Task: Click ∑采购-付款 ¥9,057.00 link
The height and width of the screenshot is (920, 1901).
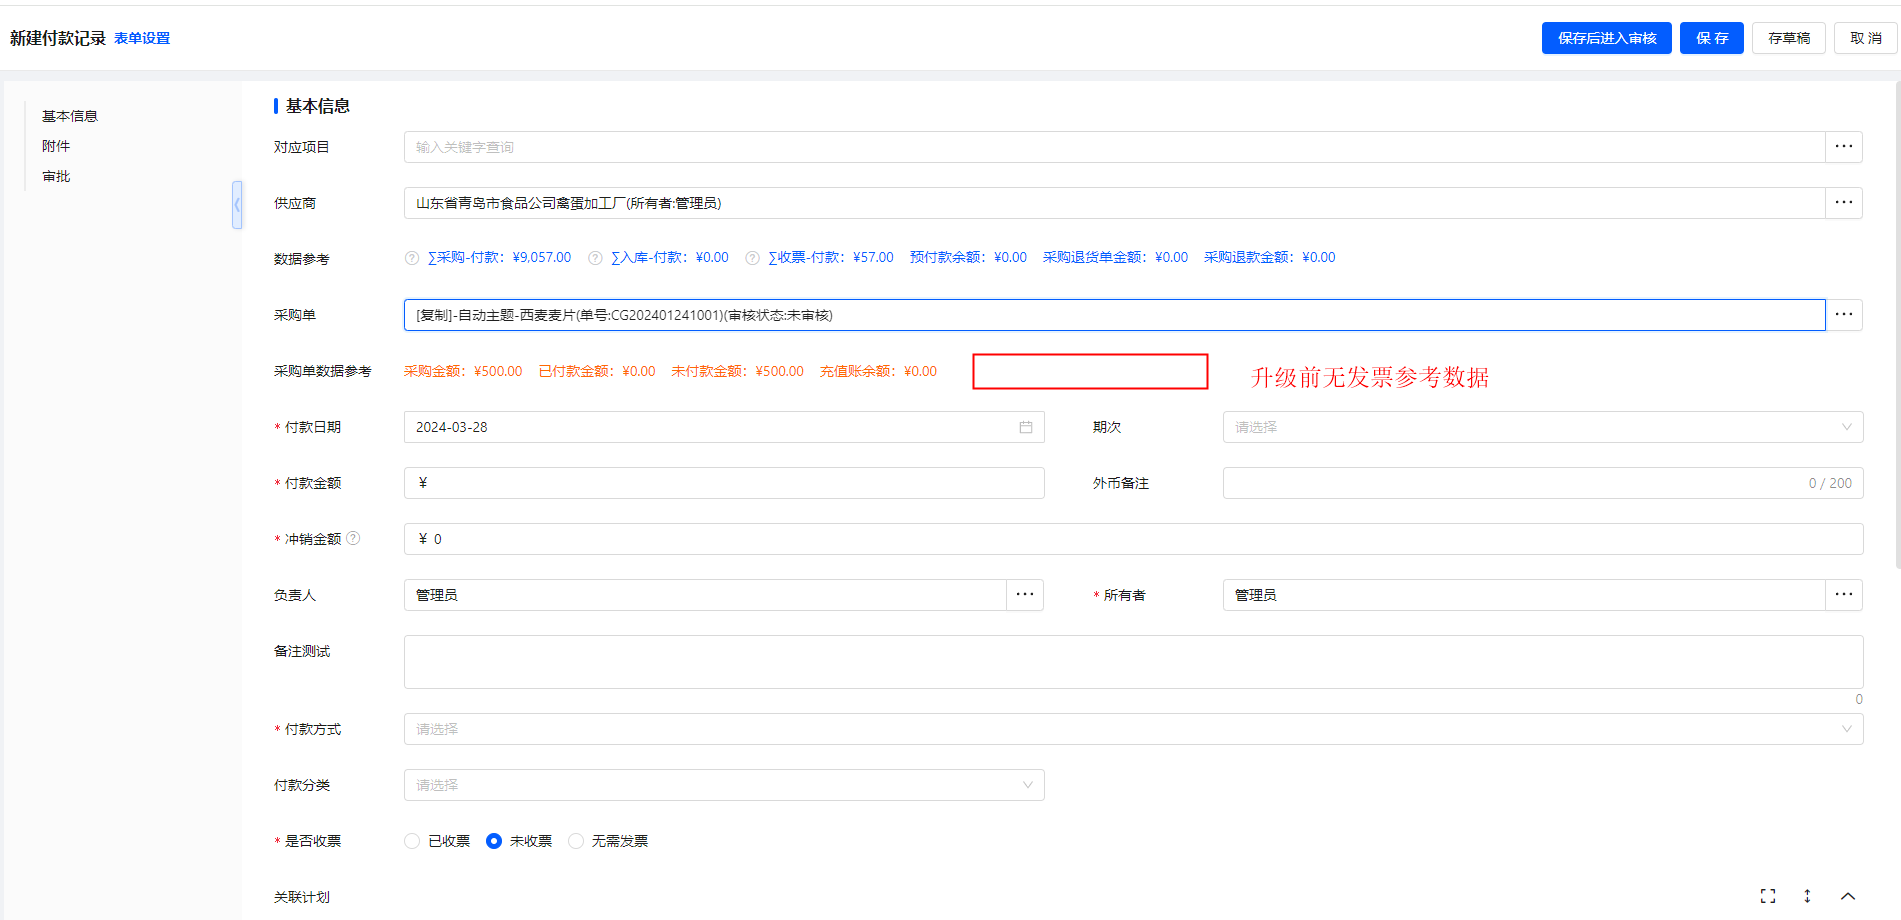Action: click(499, 257)
